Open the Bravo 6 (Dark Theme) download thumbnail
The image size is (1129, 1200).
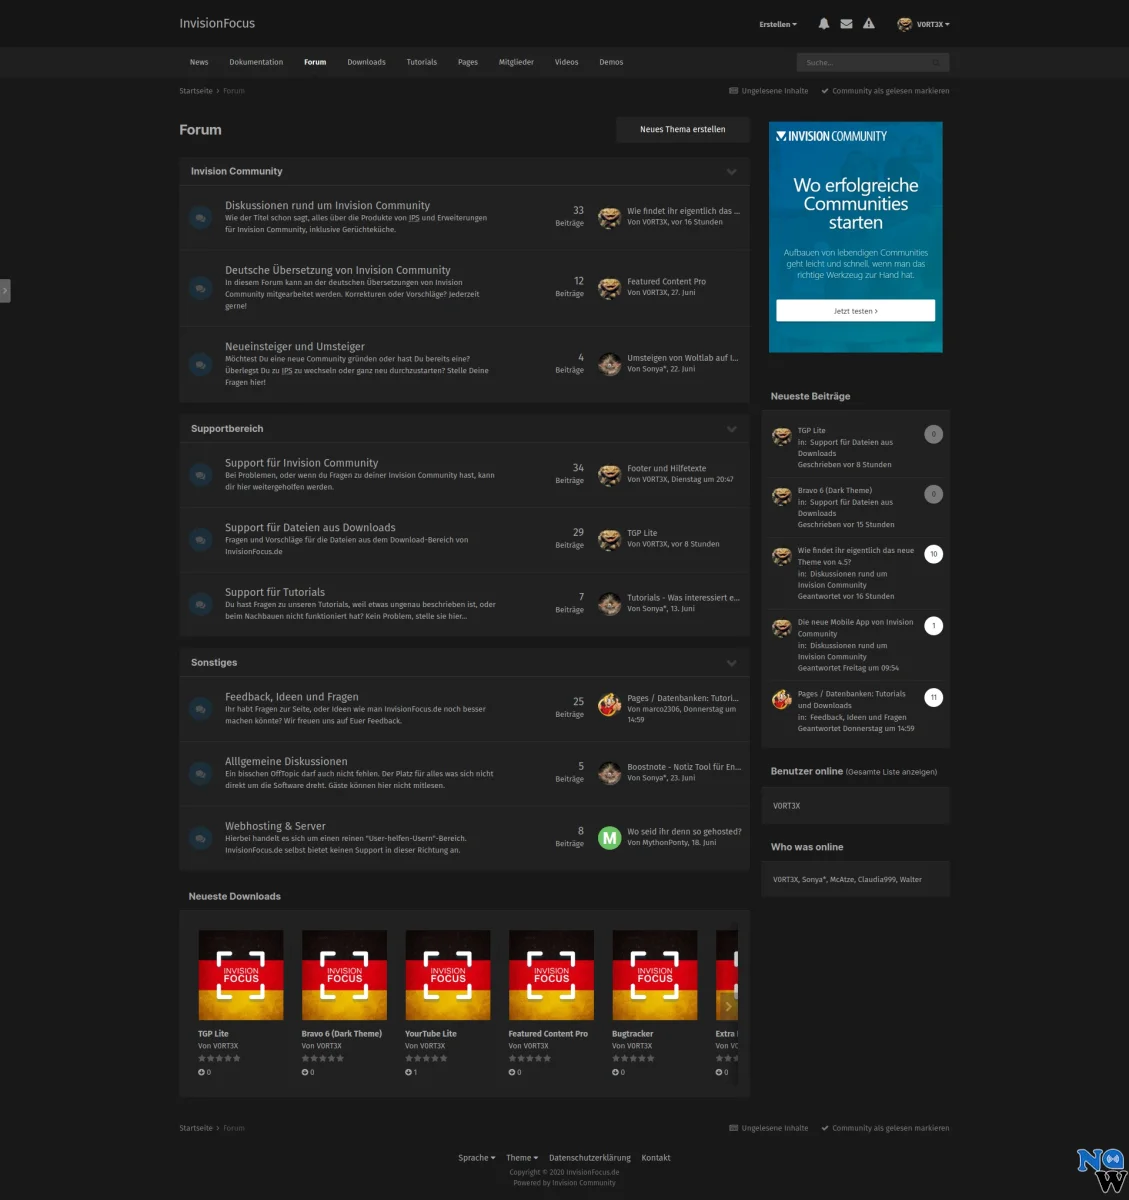coord(344,975)
